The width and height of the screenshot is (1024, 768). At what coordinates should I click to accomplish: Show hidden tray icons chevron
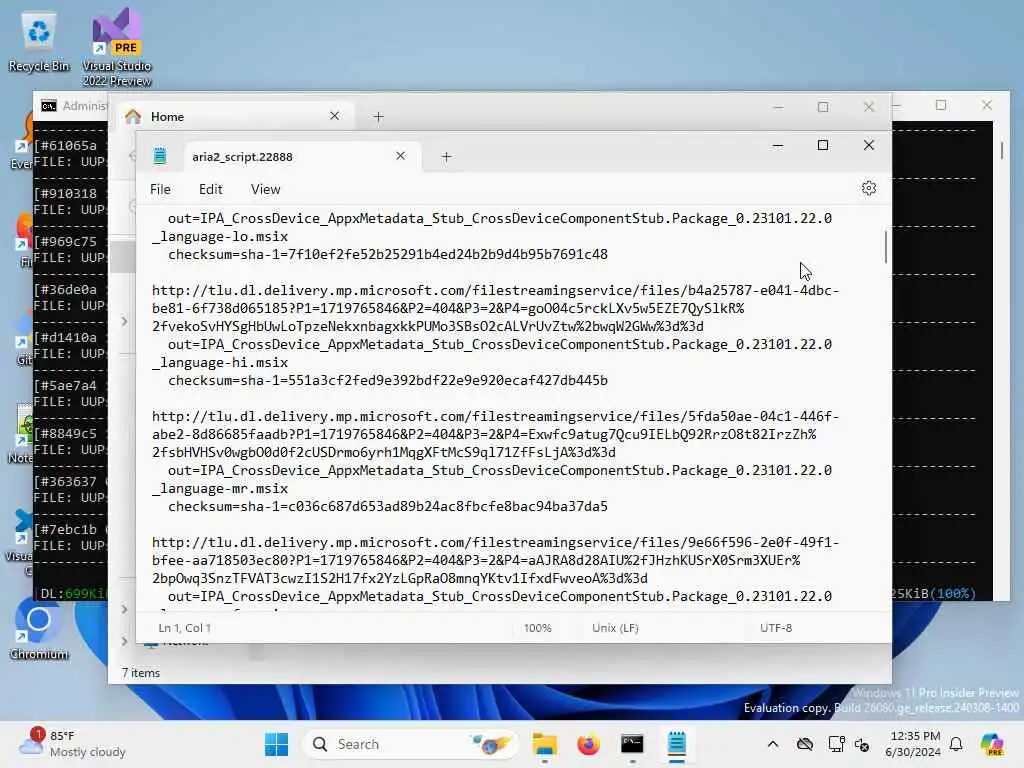click(x=773, y=744)
